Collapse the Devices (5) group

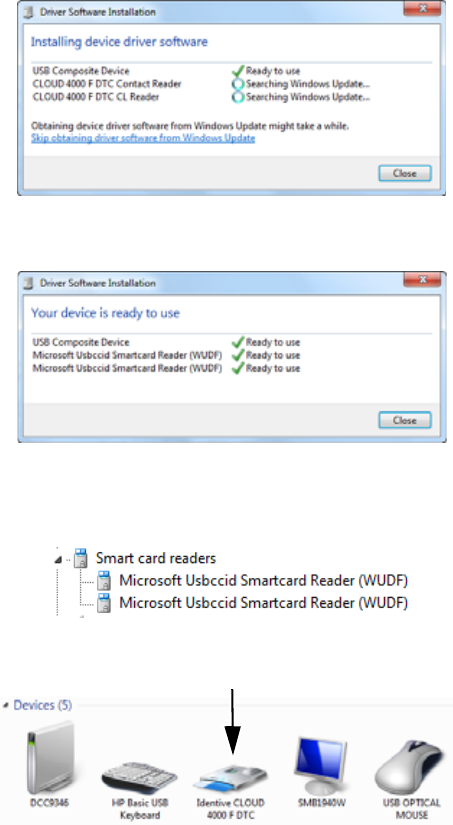tap(6, 705)
